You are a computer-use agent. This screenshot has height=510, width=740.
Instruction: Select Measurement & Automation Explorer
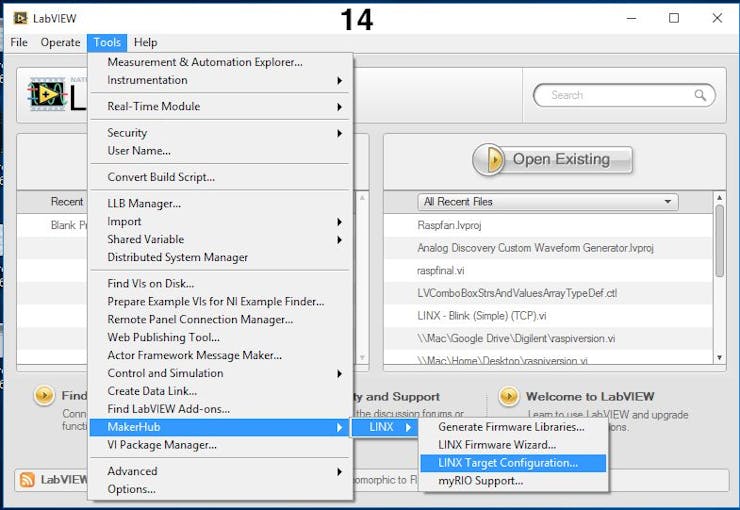221,62
